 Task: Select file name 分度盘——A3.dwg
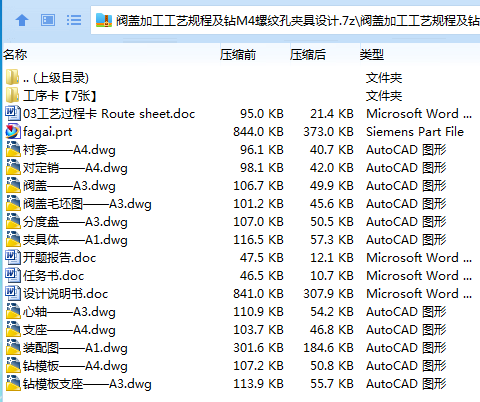point(75,222)
